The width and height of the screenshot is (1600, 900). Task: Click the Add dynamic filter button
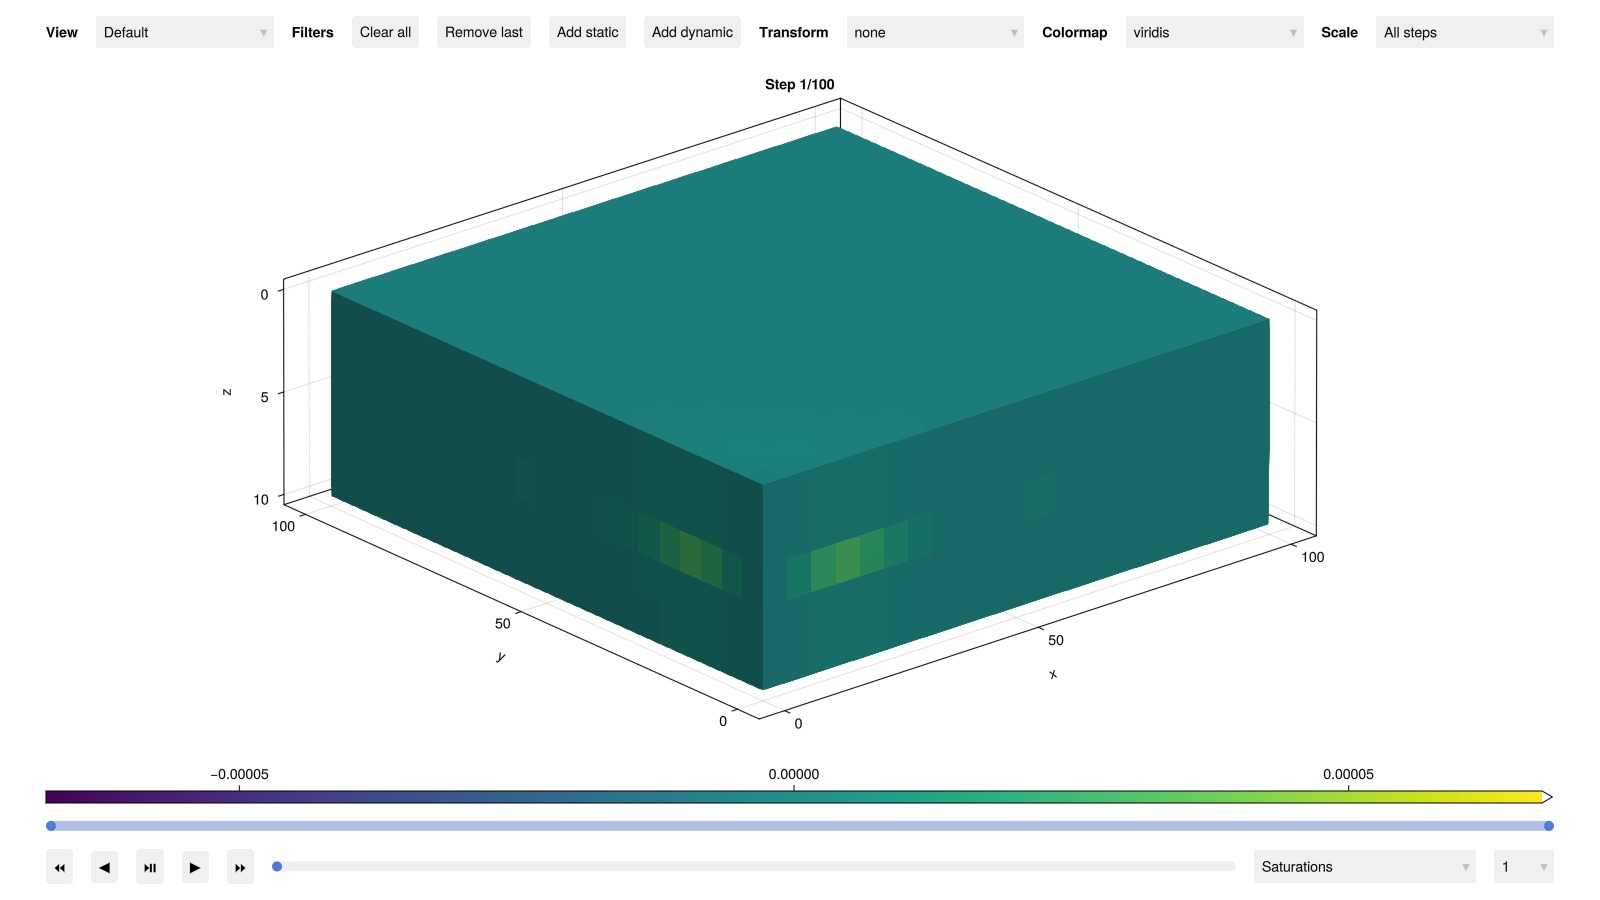(692, 32)
